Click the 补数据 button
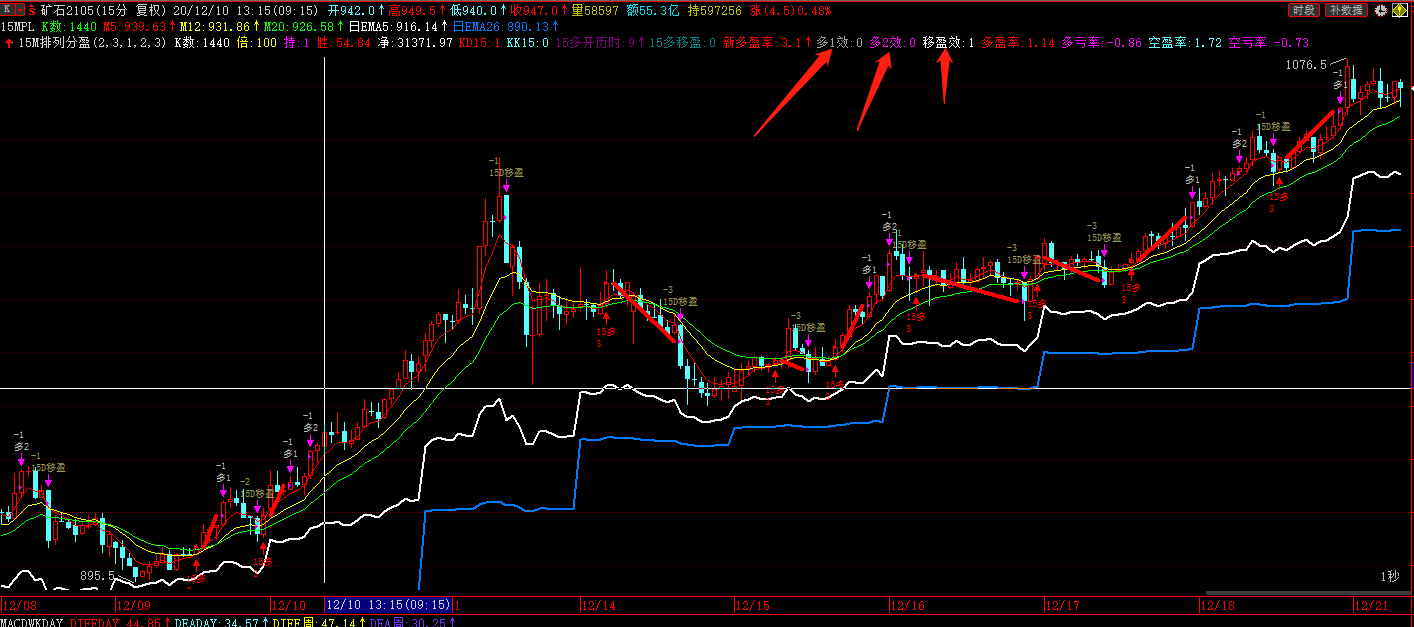The width and height of the screenshot is (1414, 627). (x=1346, y=10)
